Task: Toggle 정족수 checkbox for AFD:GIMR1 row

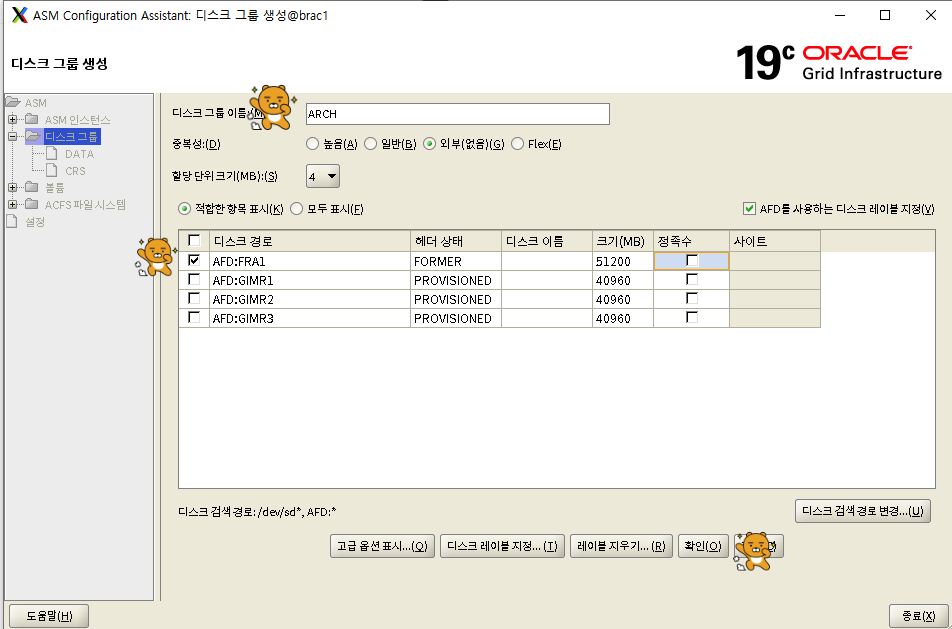Action: click(692, 279)
